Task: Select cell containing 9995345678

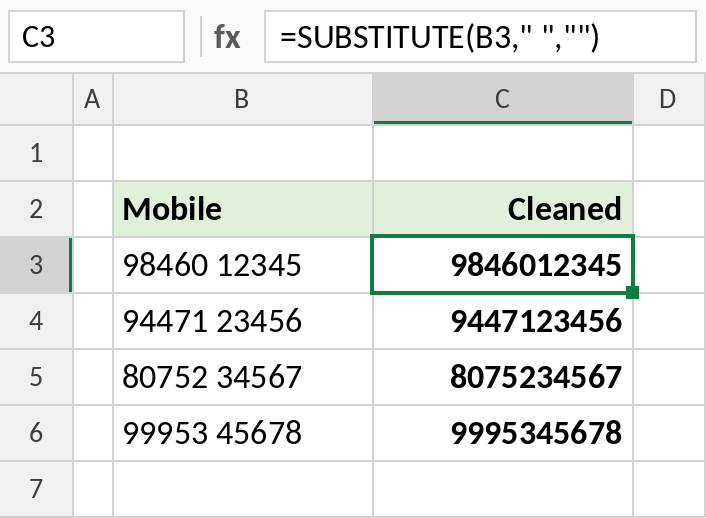Action: [x=503, y=432]
